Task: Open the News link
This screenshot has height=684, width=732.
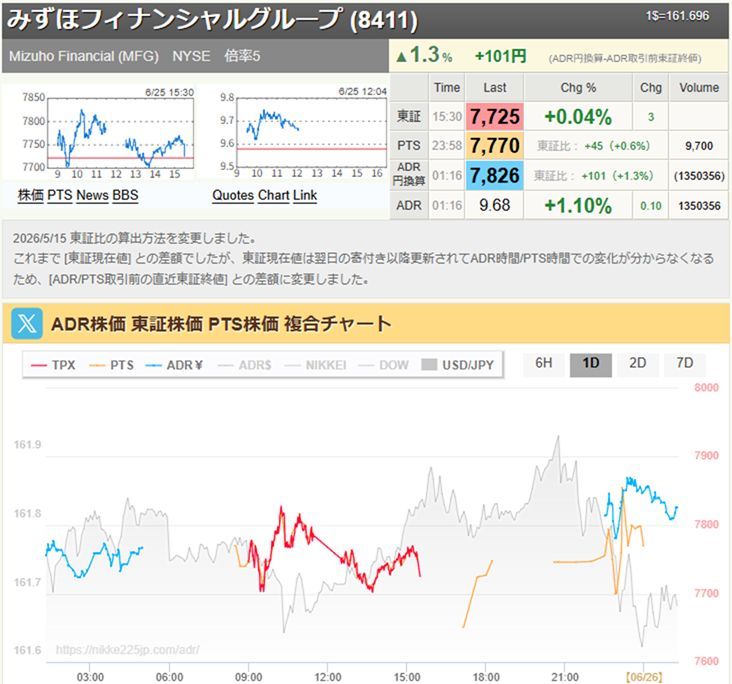Action: point(92,195)
